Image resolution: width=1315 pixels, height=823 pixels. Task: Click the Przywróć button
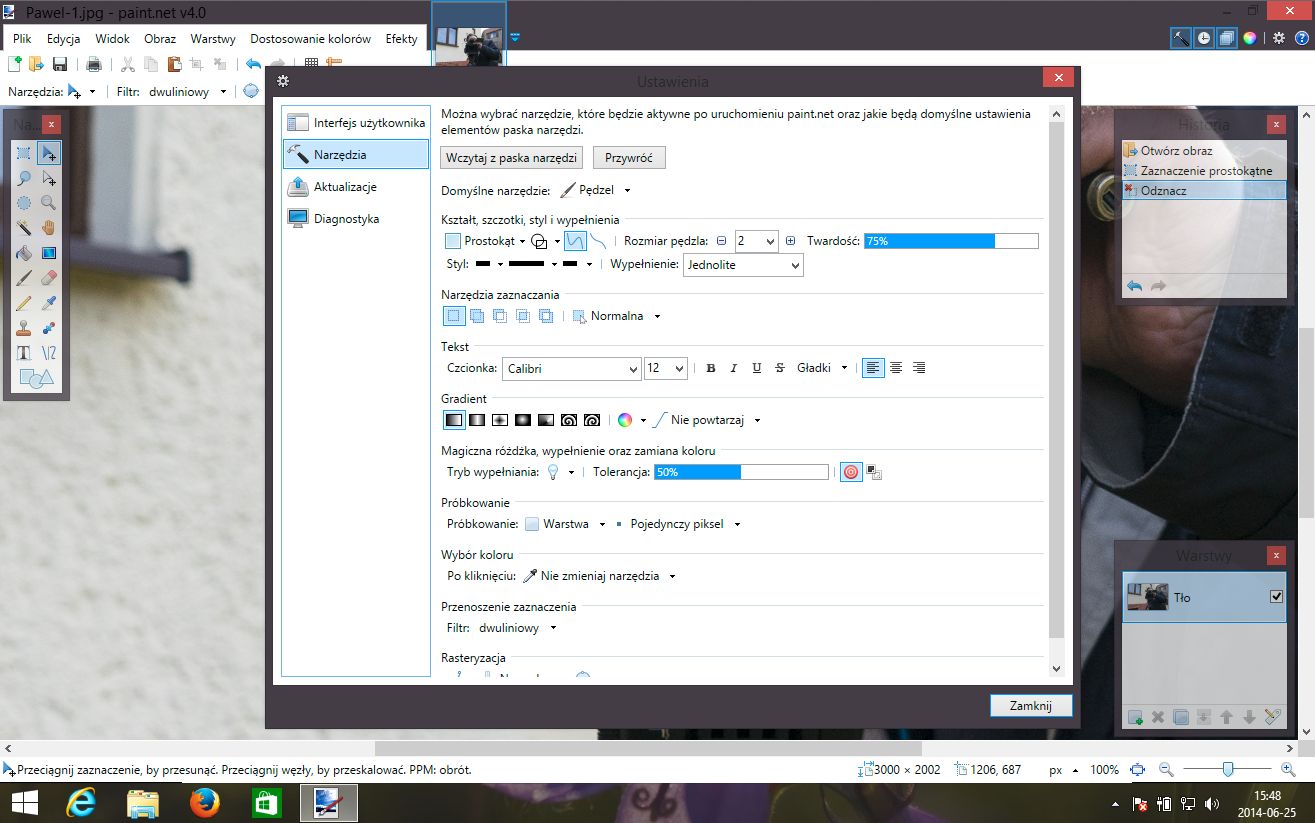pyautogui.click(x=629, y=158)
